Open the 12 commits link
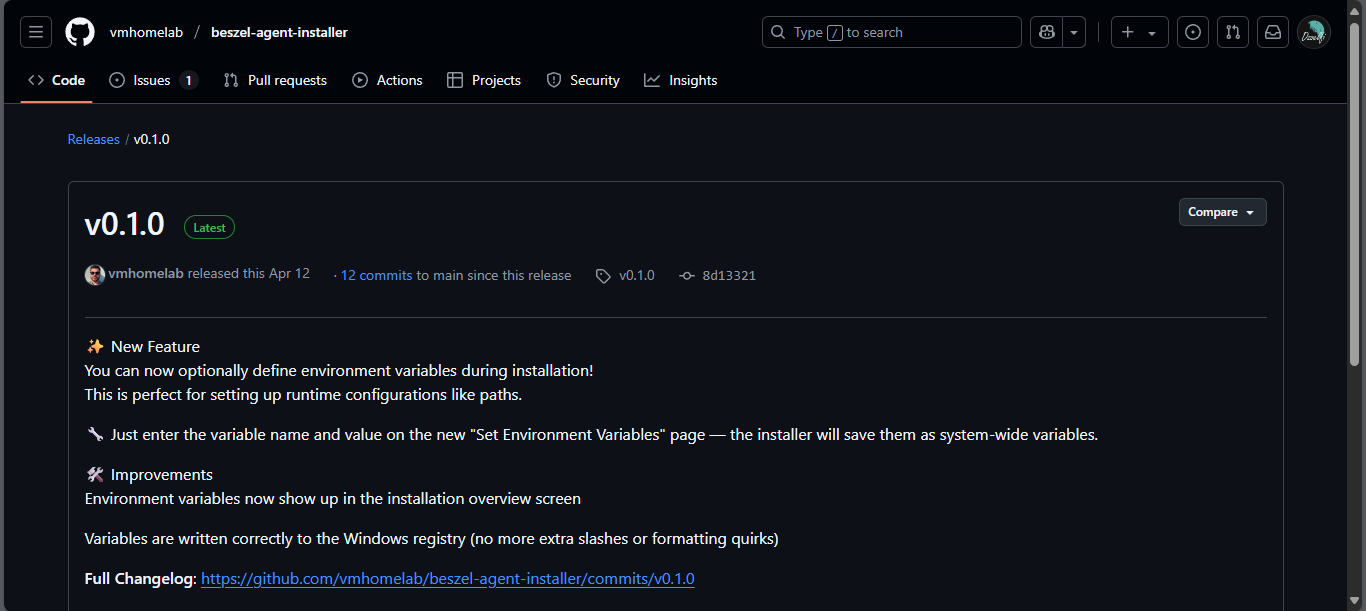The height and width of the screenshot is (611, 1366). click(x=376, y=275)
